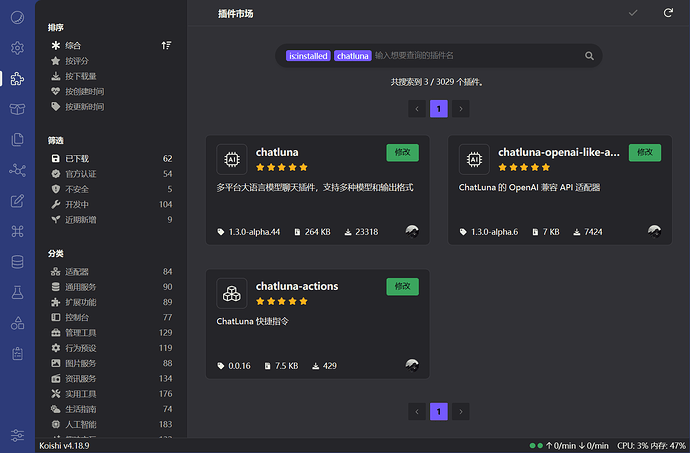This screenshot has height=453, width=690.
Task: Toggle the 已下载 installed filter
Action: 77,158
